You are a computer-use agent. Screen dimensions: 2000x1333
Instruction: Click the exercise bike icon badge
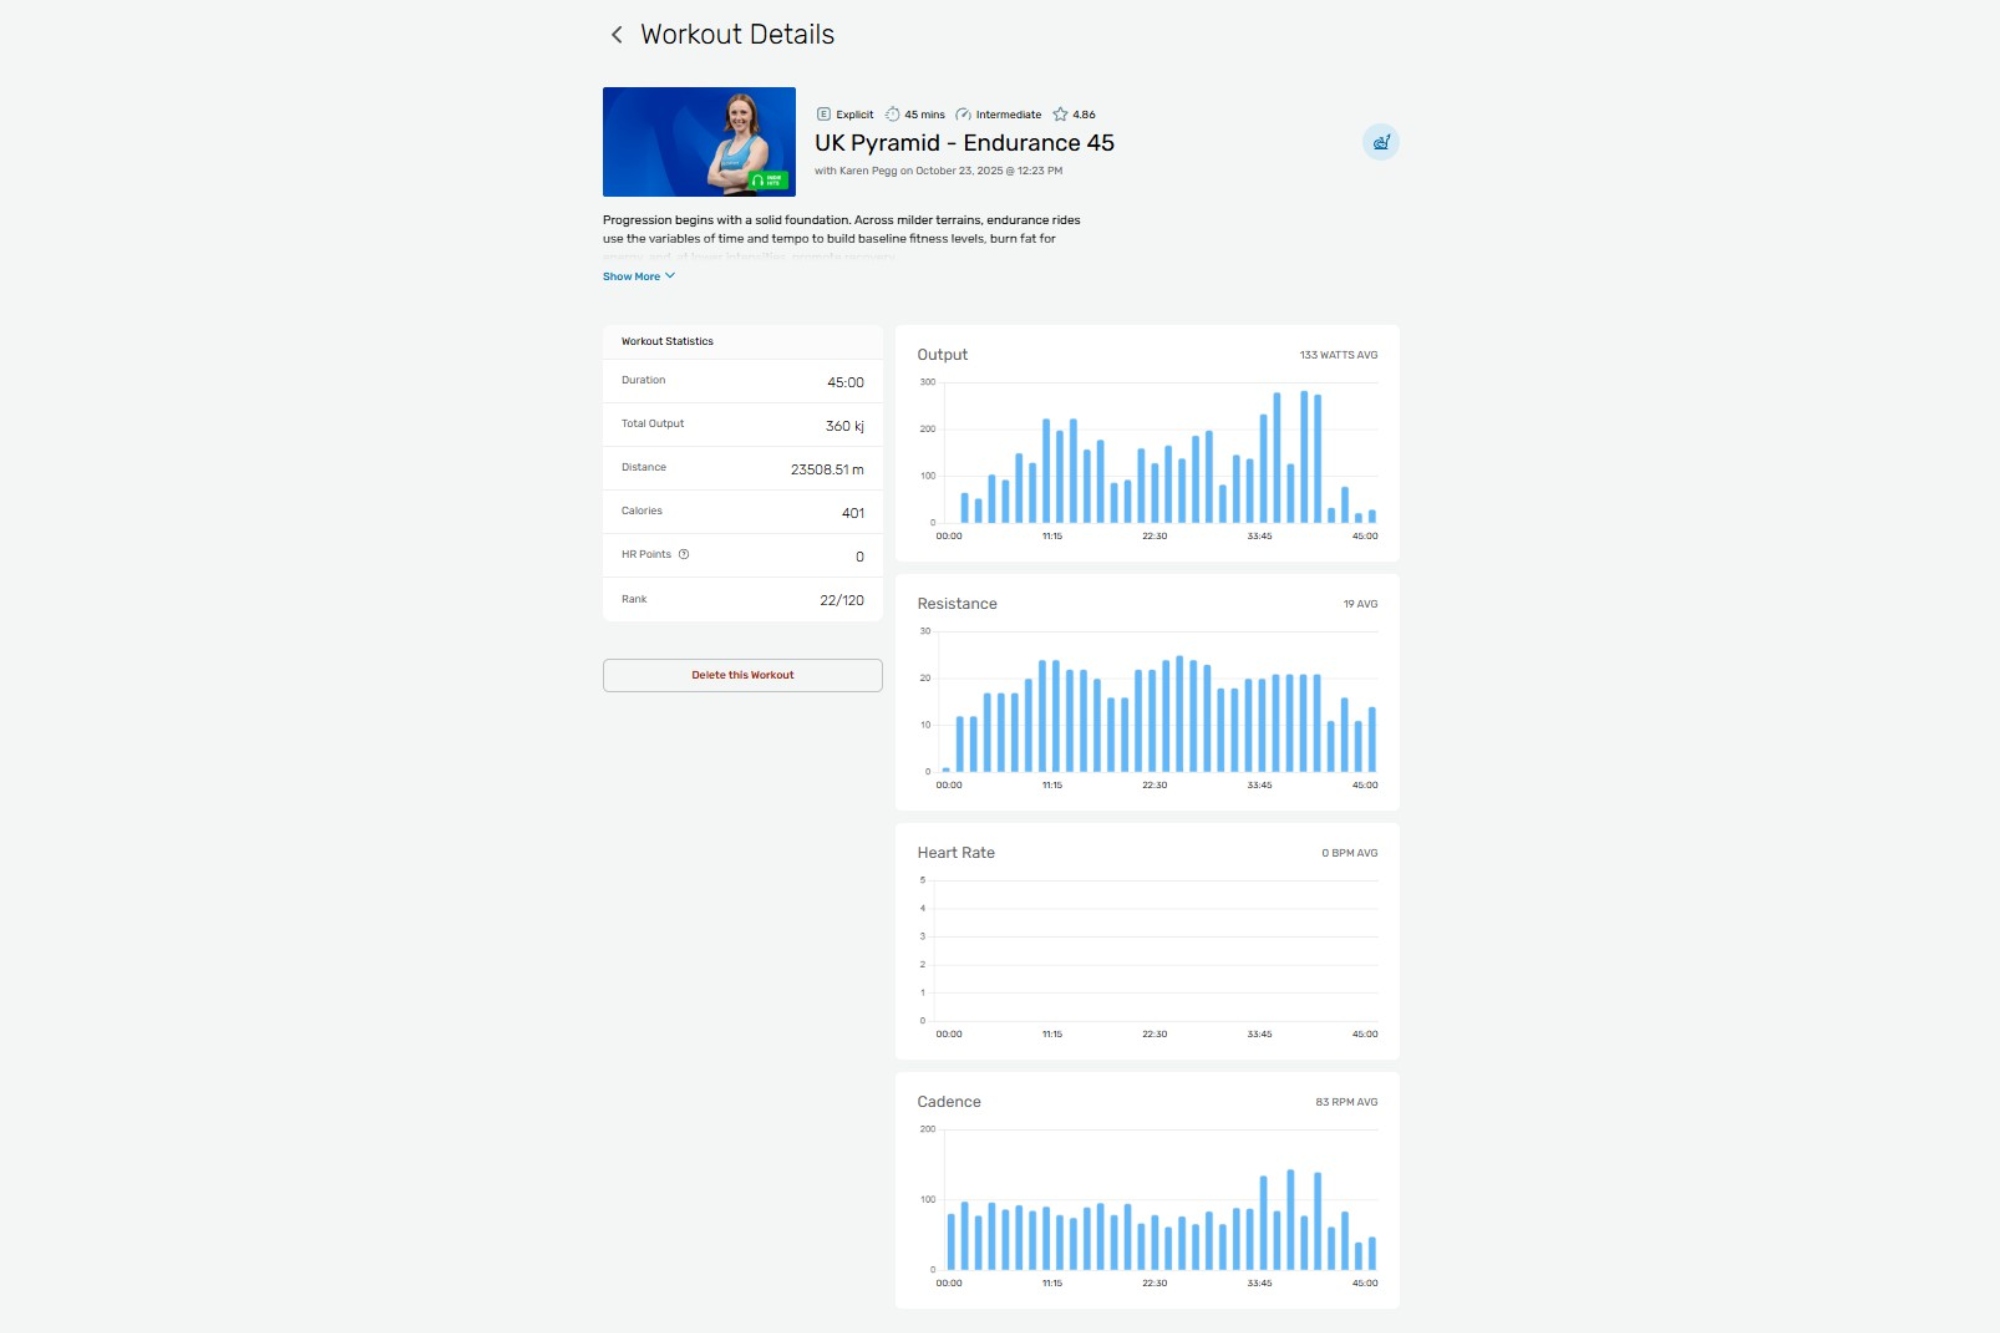(x=1380, y=142)
